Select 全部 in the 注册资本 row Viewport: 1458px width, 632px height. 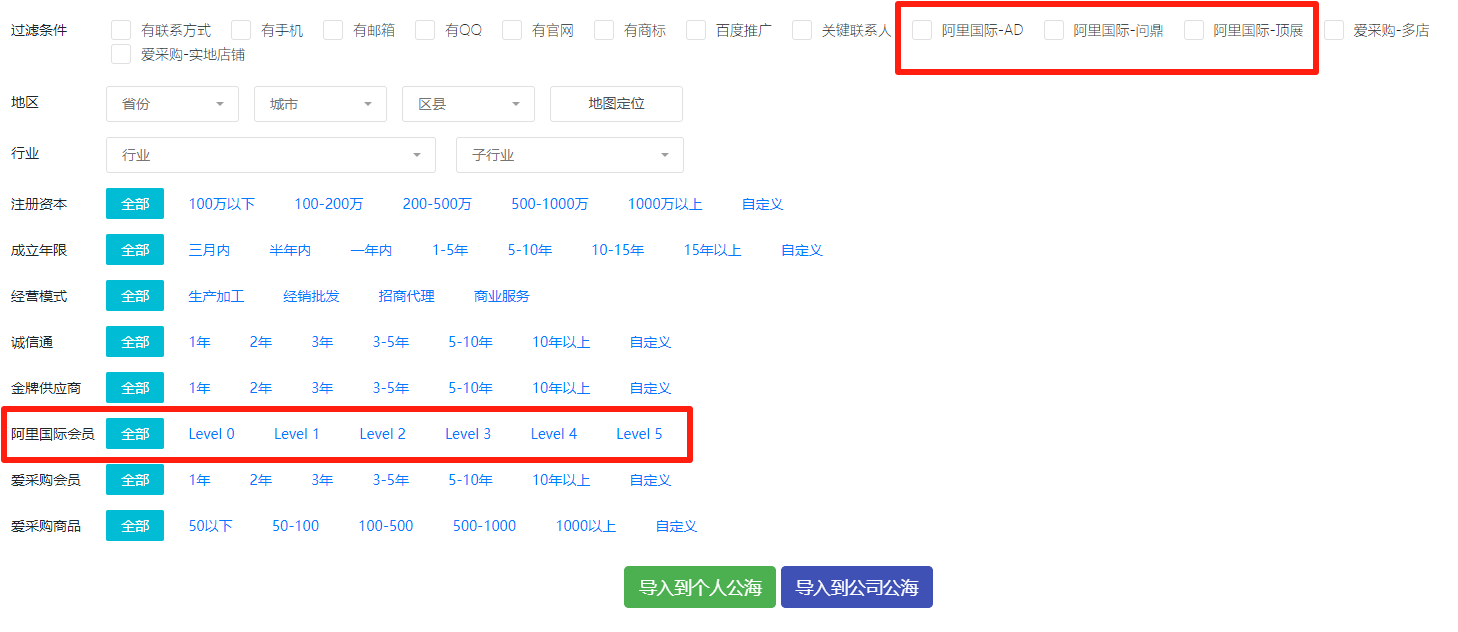point(135,204)
